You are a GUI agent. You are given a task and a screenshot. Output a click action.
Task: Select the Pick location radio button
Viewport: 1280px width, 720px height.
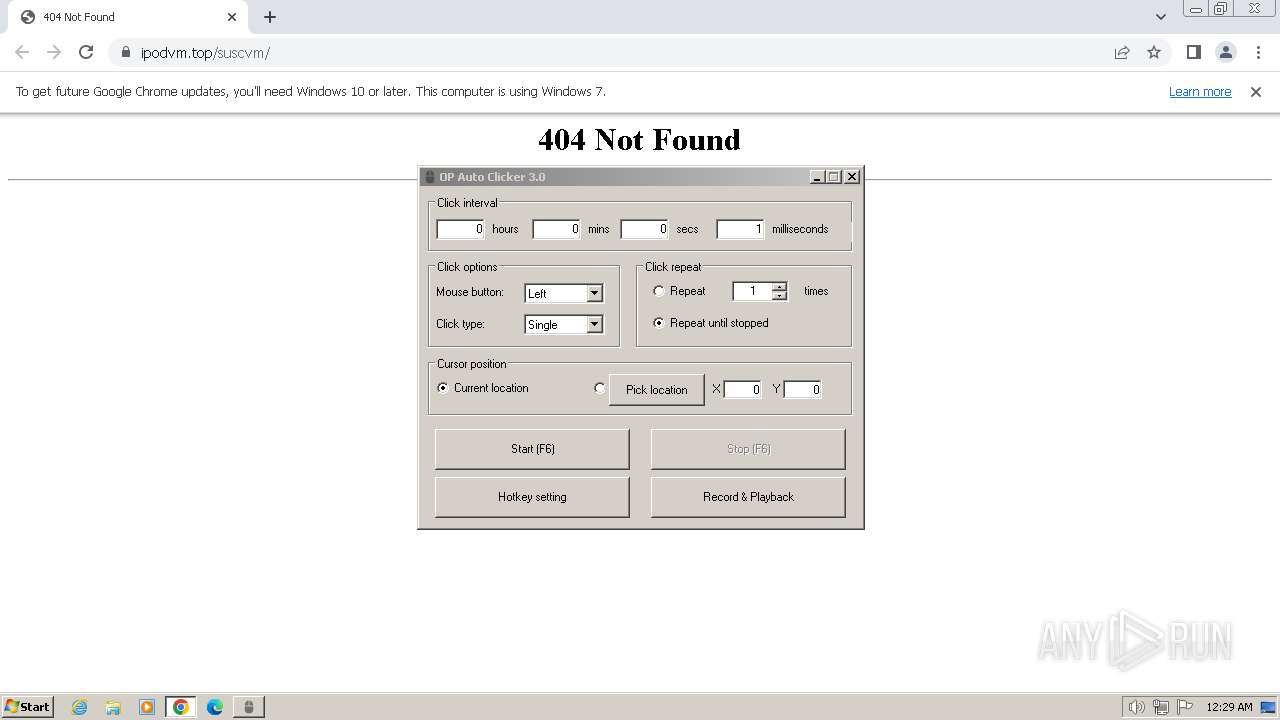pyautogui.click(x=600, y=388)
